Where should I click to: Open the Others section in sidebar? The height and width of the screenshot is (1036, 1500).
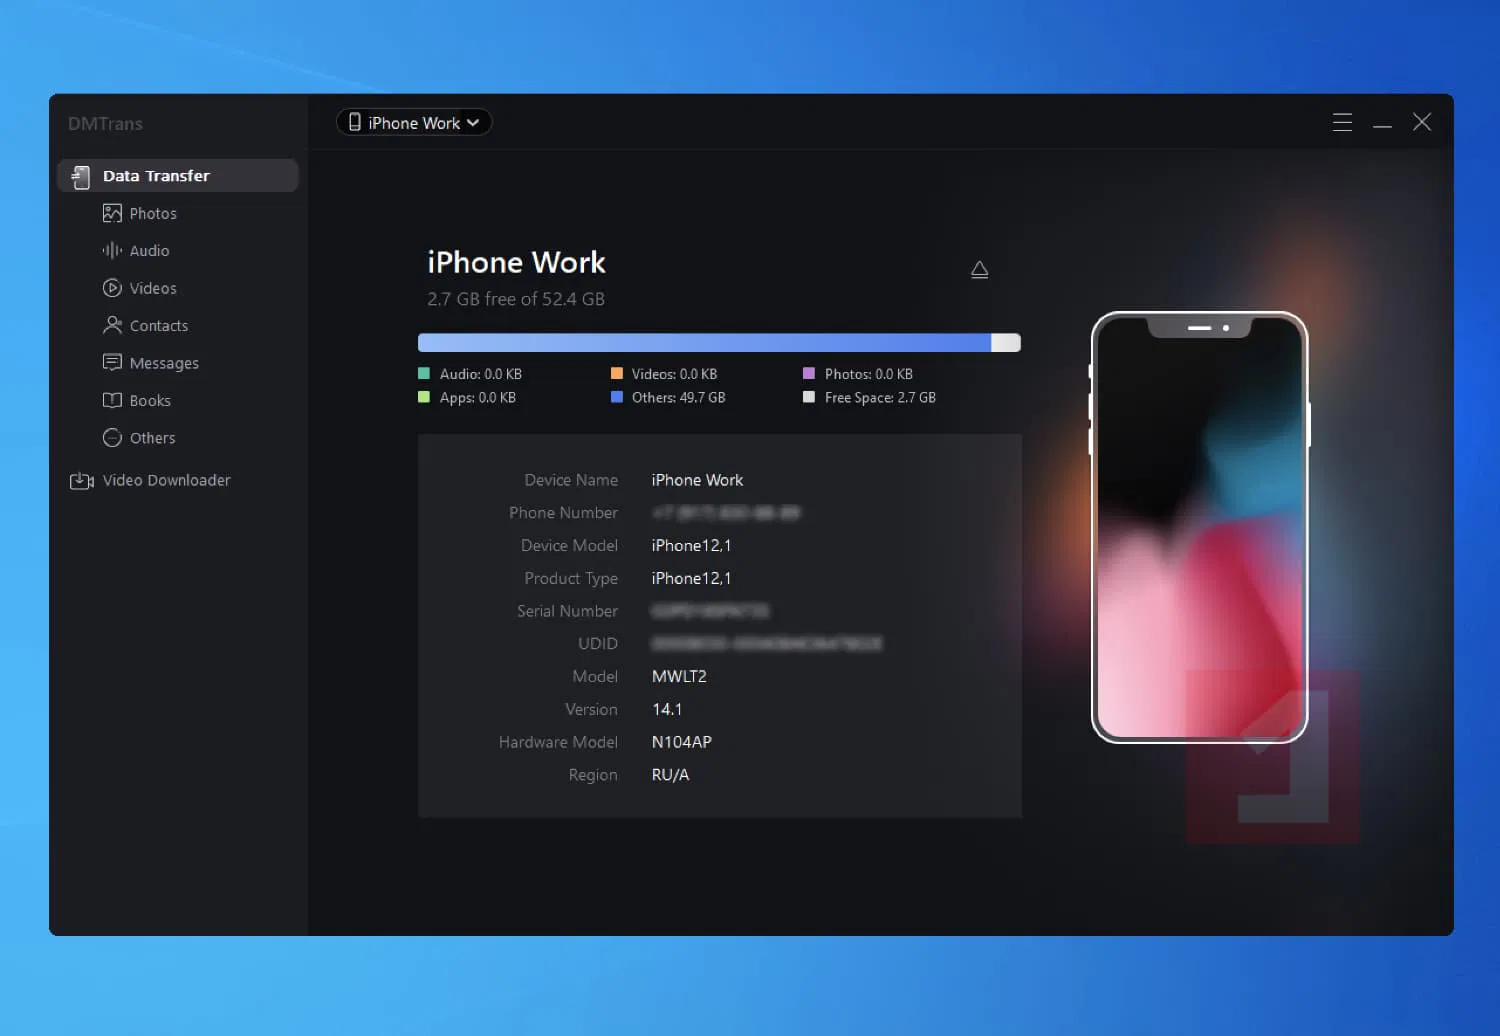152,438
